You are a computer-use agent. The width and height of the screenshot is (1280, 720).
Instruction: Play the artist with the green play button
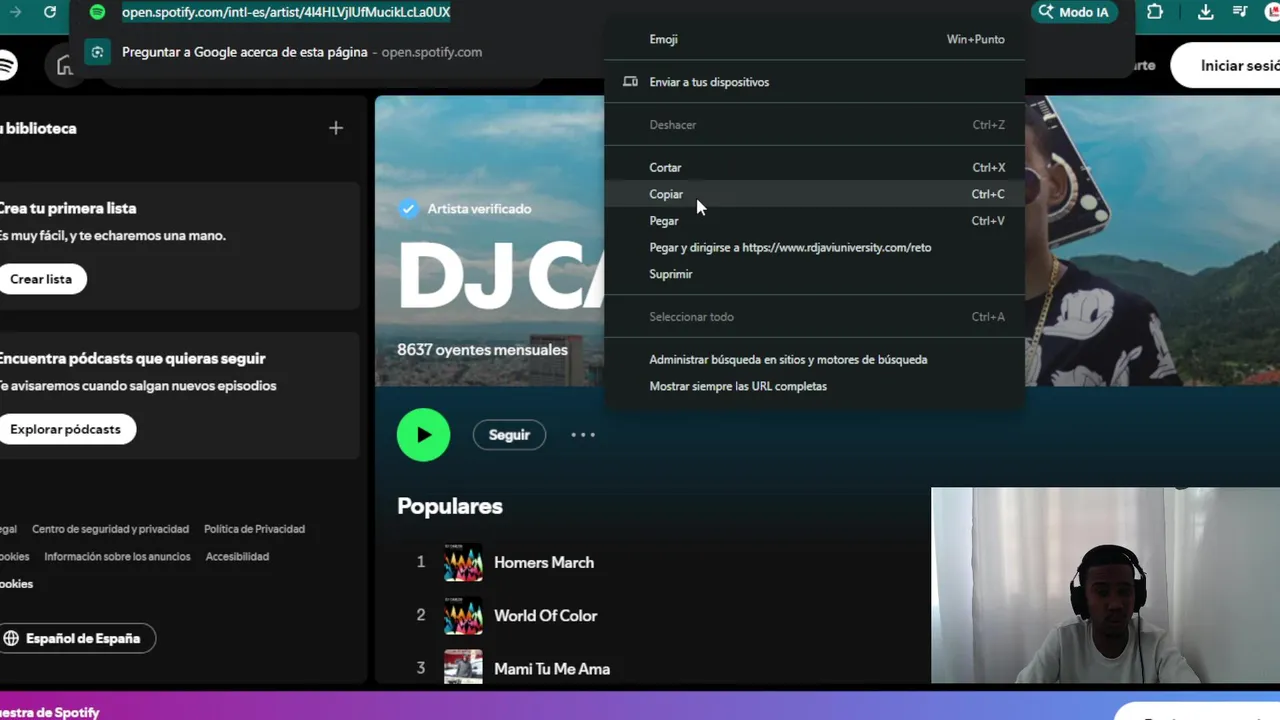click(x=423, y=435)
